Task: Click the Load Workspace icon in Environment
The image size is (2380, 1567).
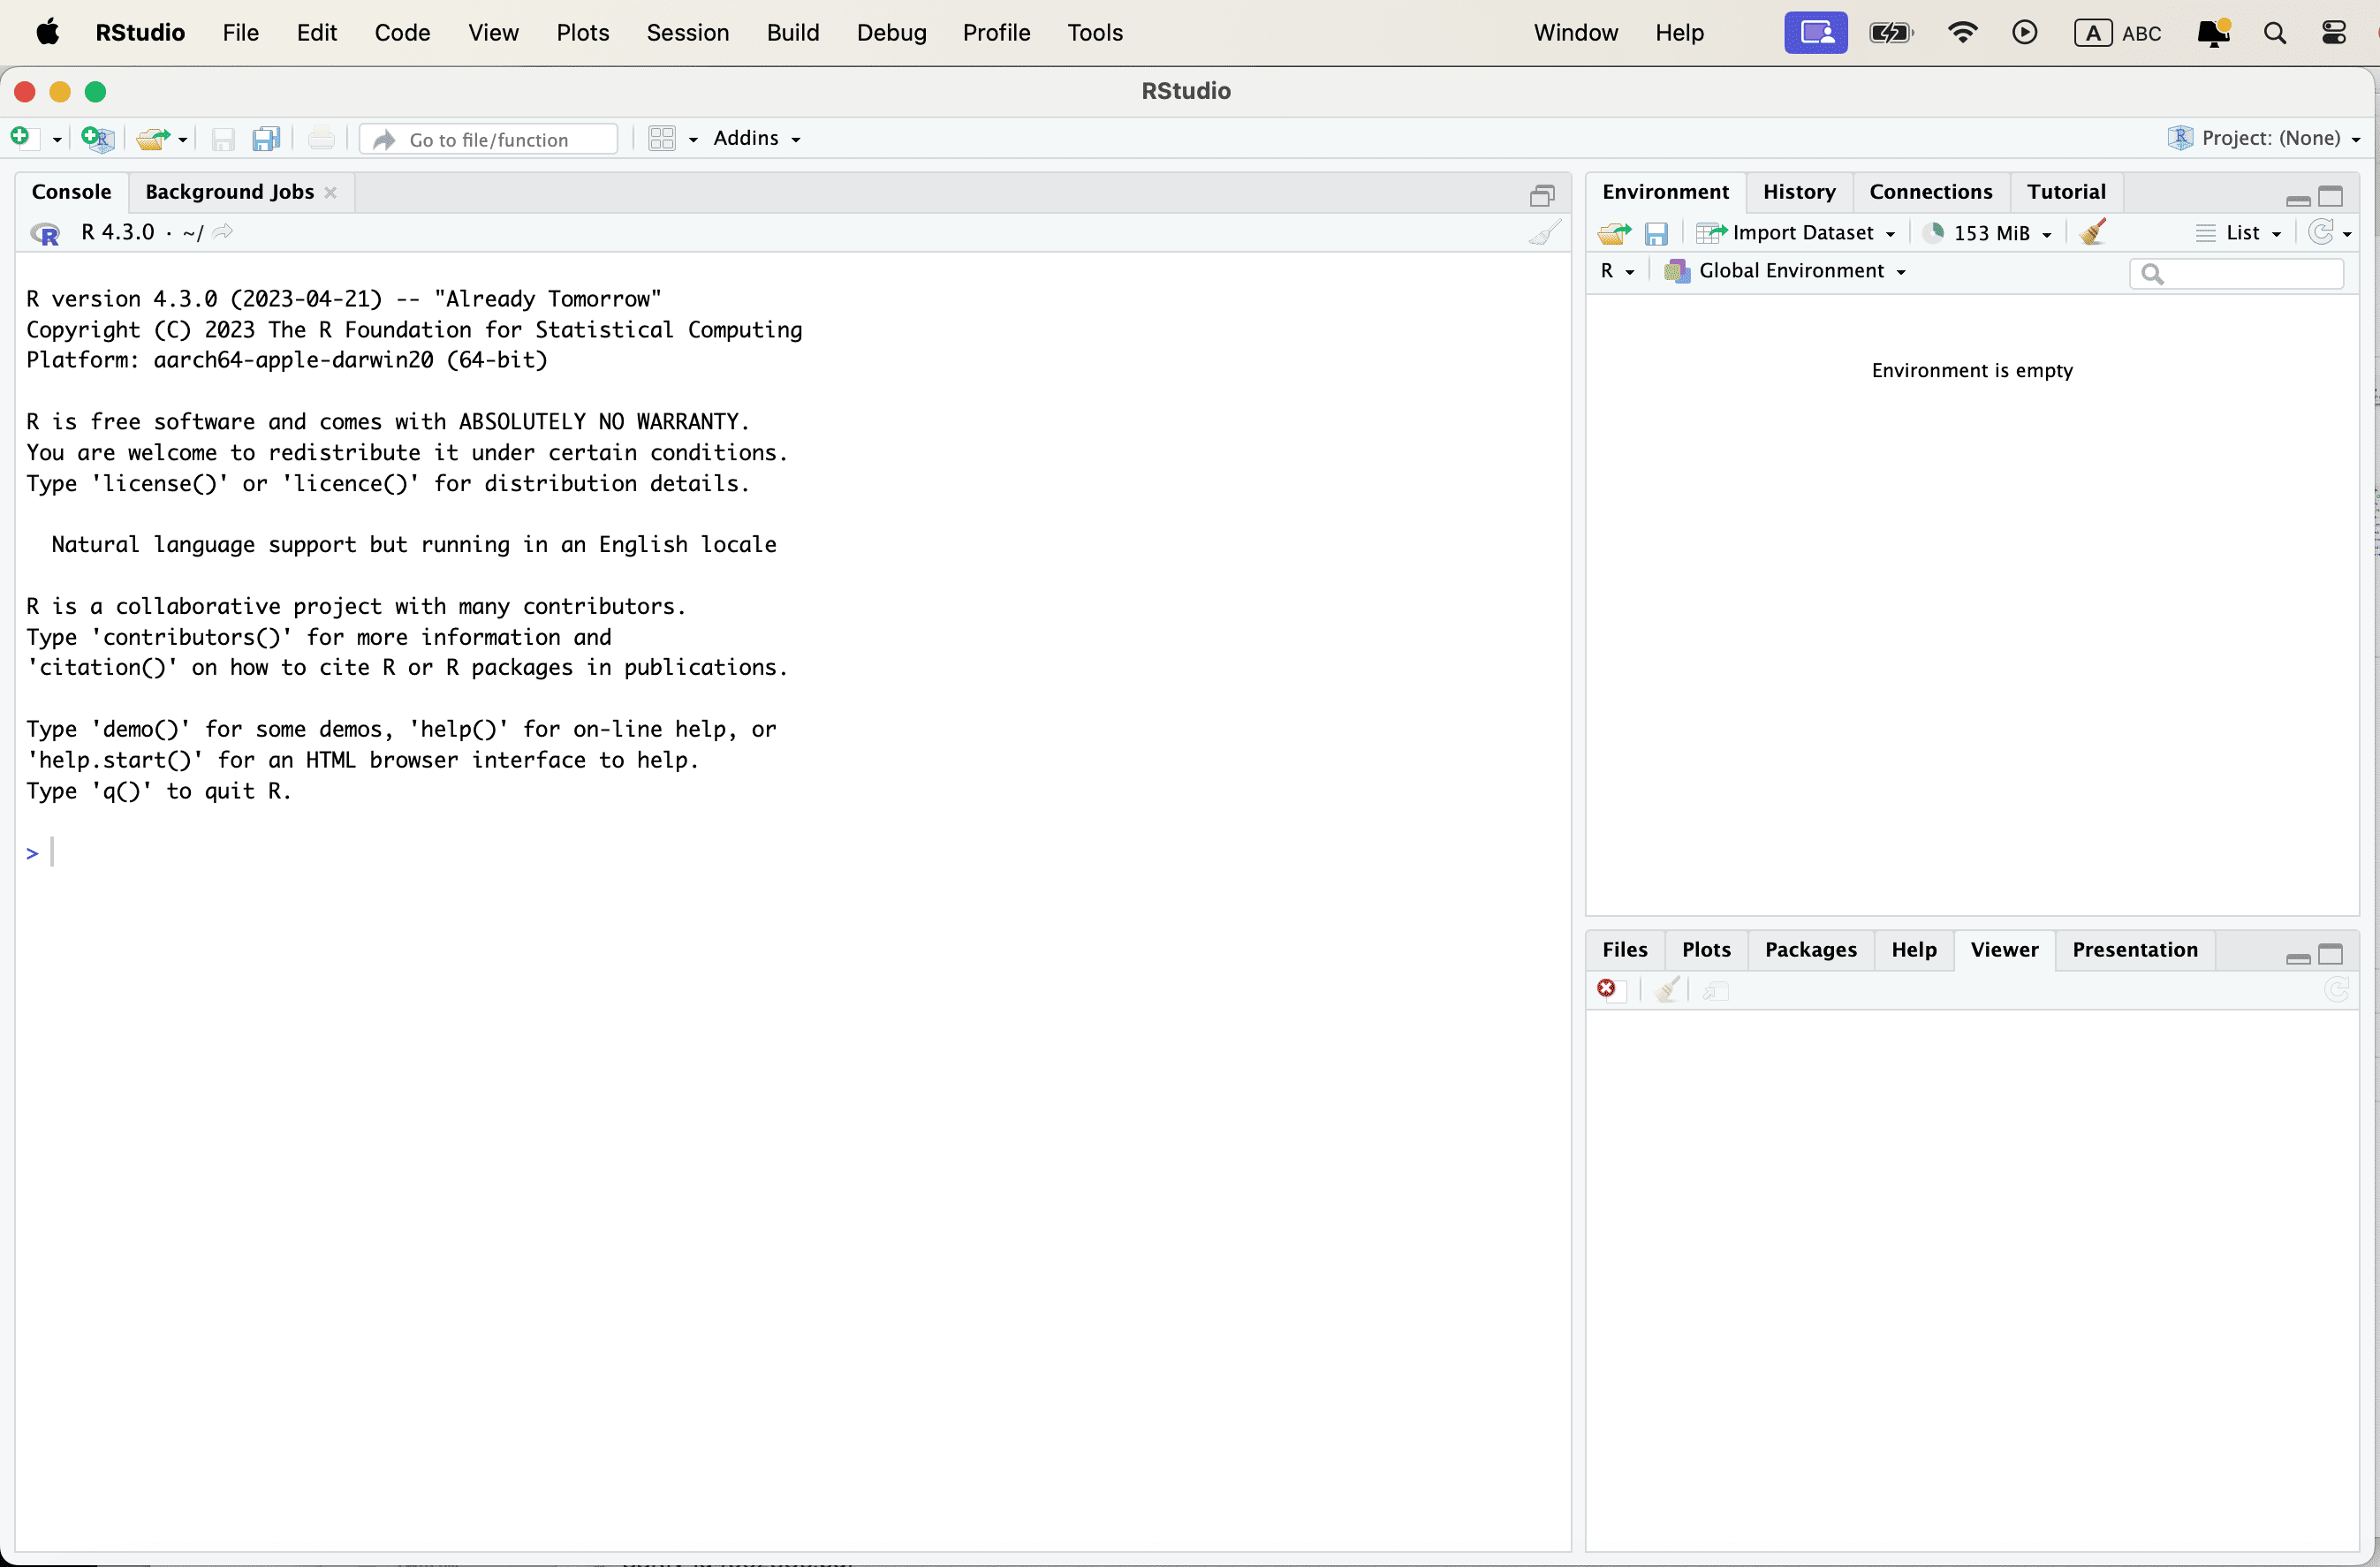Action: tap(1614, 233)
